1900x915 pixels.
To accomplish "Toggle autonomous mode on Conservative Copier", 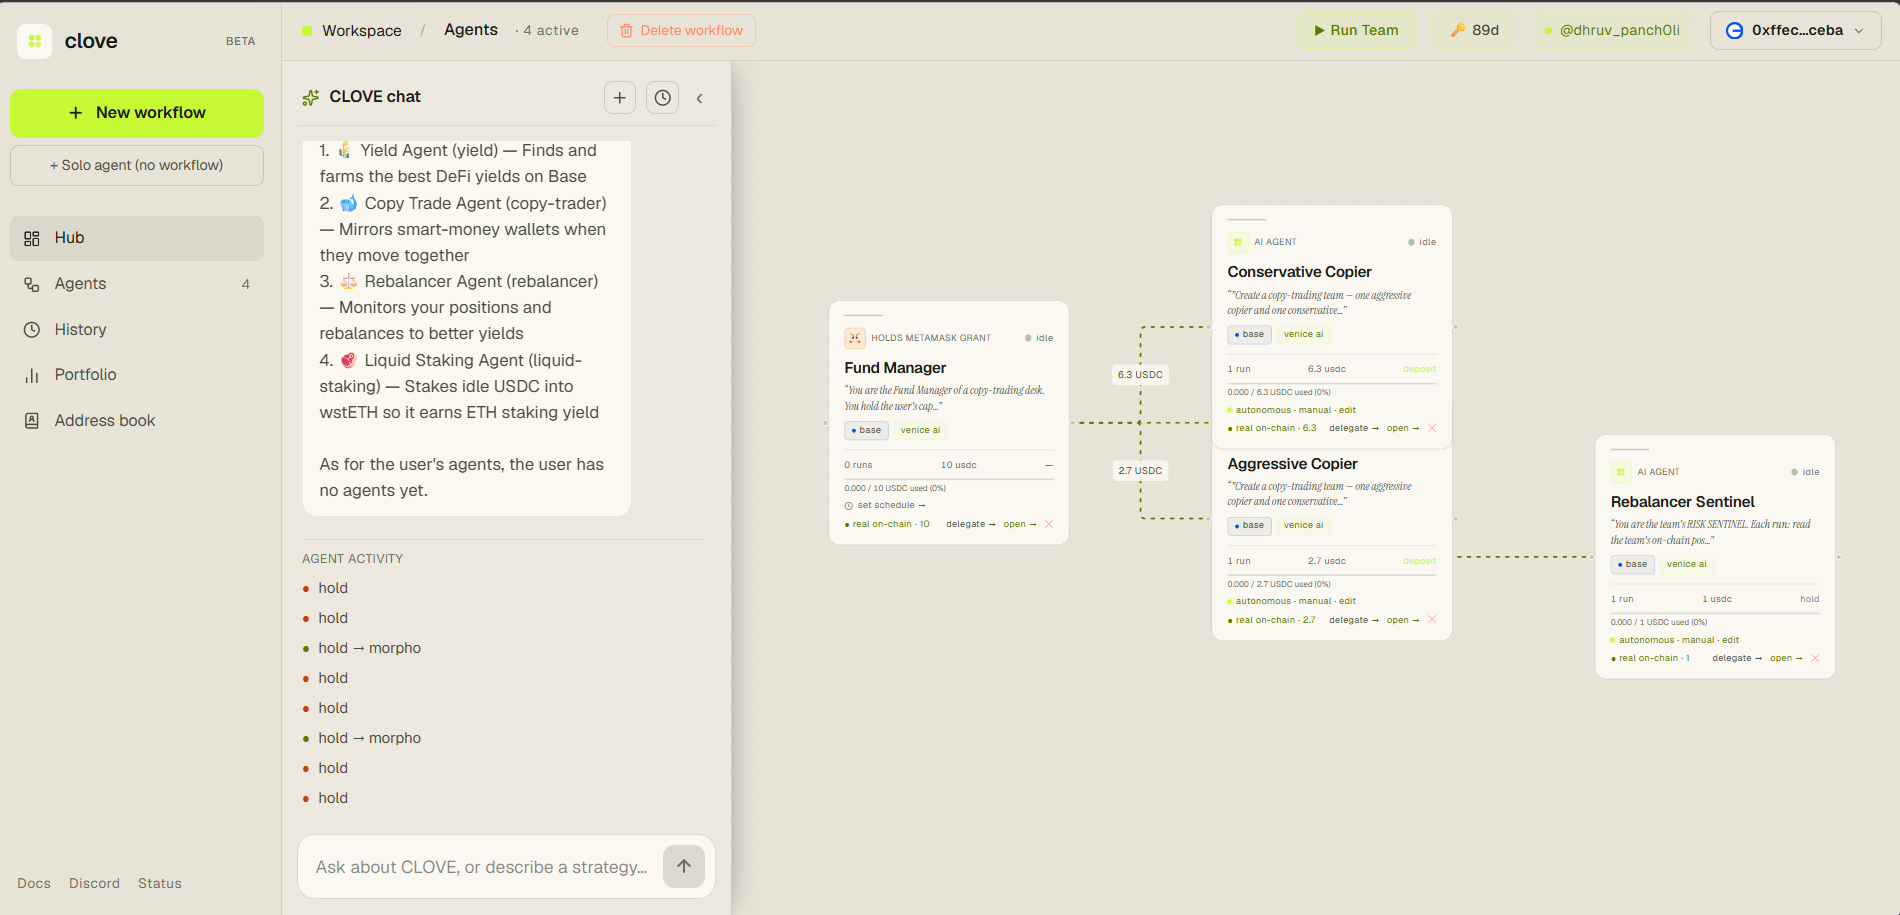I will pyautogui.click(x=1263, y=410).
